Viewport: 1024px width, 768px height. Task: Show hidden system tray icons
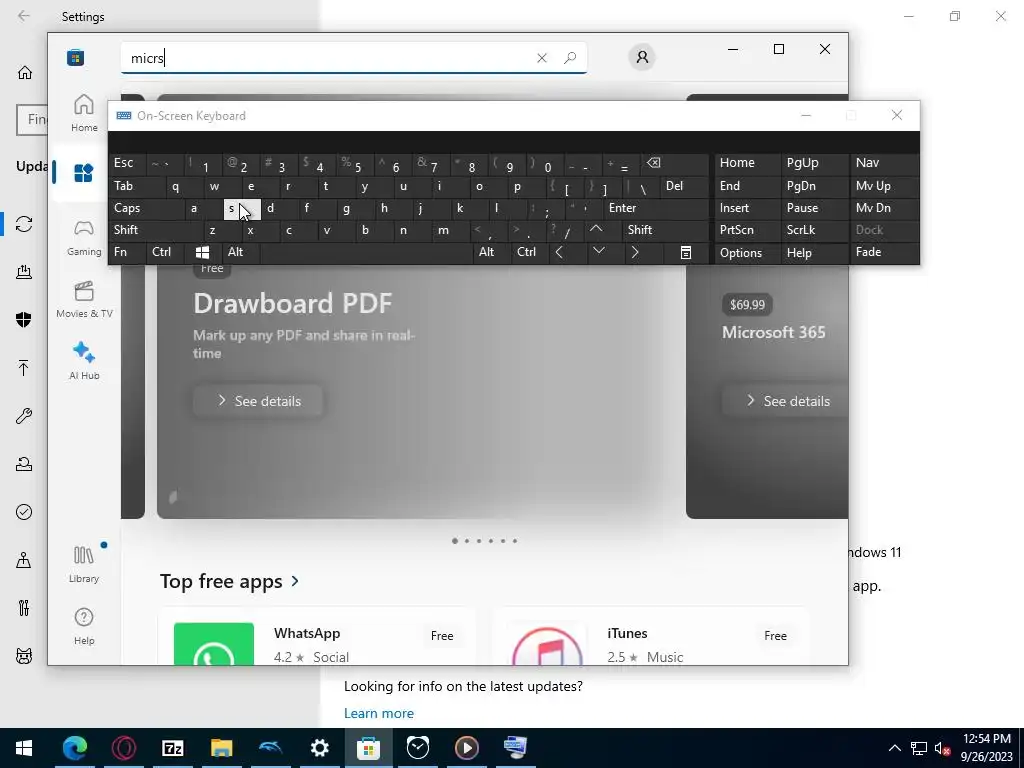[895, 748]
